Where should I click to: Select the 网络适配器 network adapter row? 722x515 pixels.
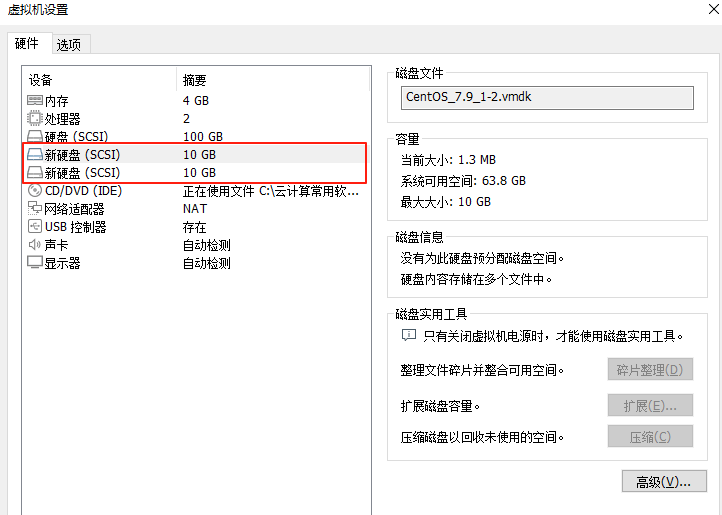(x=197, y=209)
